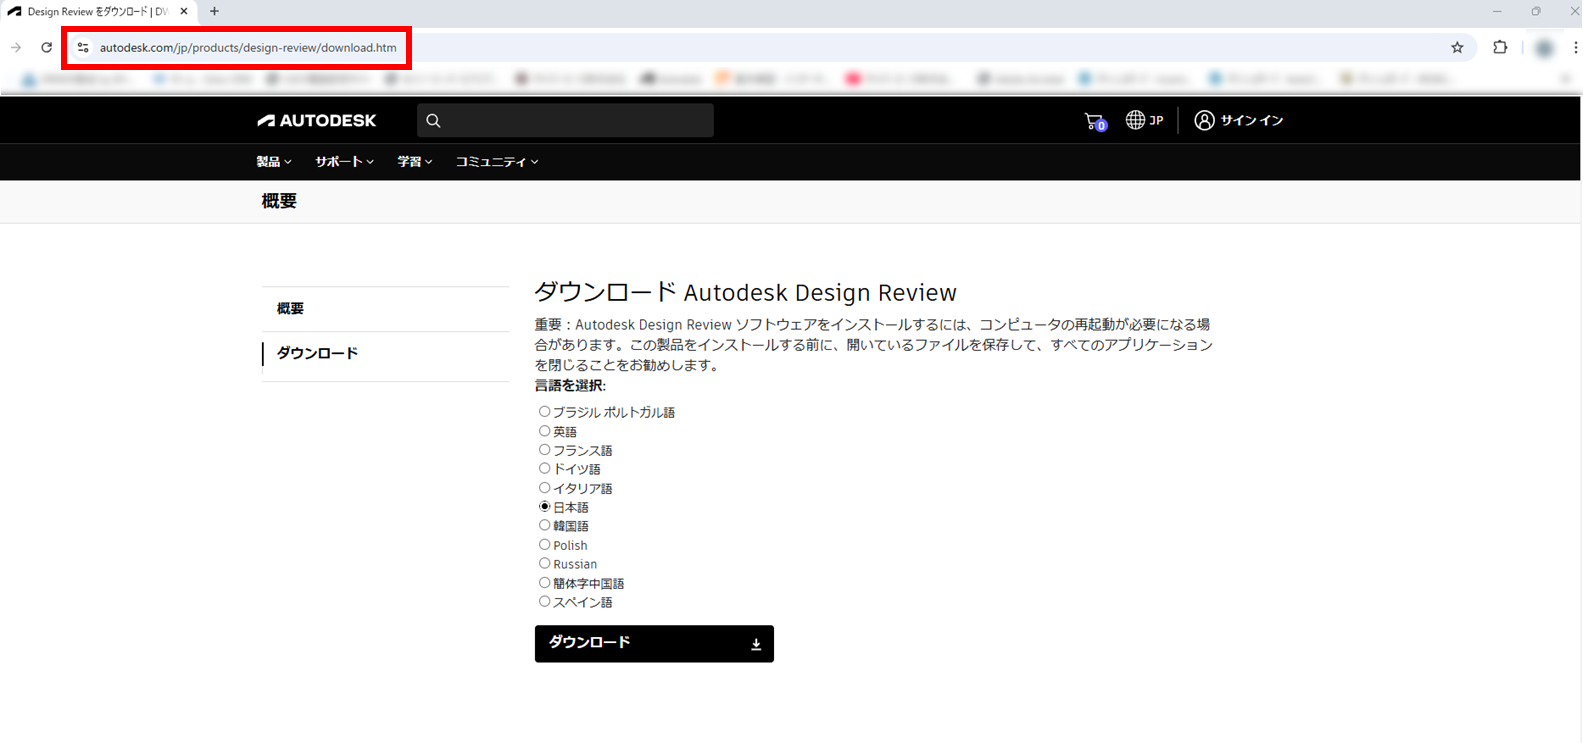Viewport: 1583px width, 743px height.
Task: Click the browser forward arrow
Action: coord(16,47)
